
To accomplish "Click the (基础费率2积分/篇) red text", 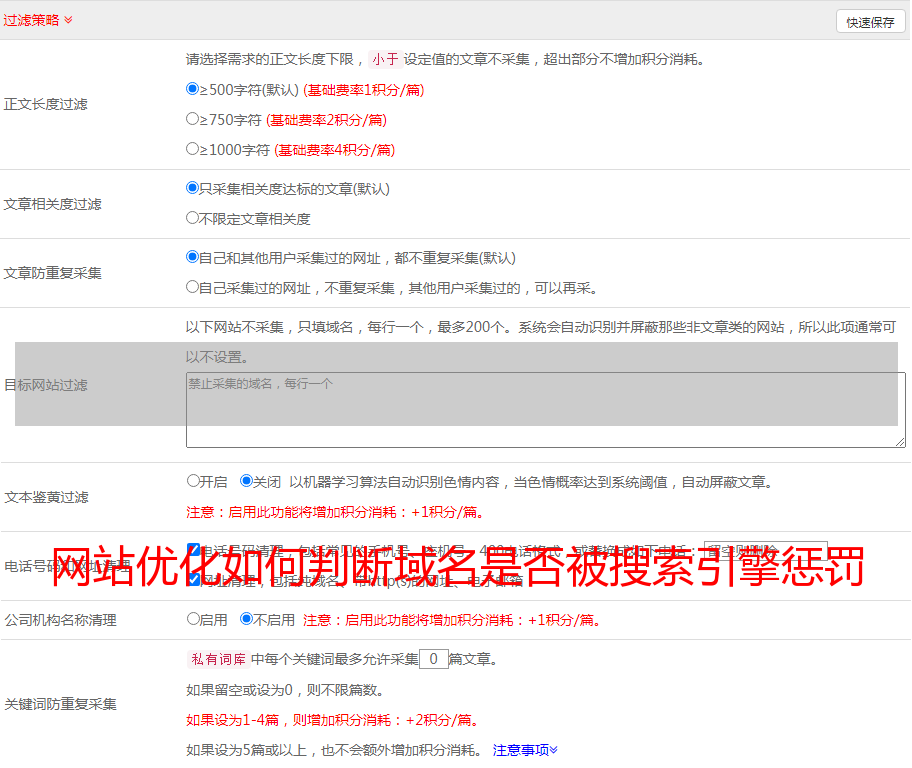I will tap(326, 120).
